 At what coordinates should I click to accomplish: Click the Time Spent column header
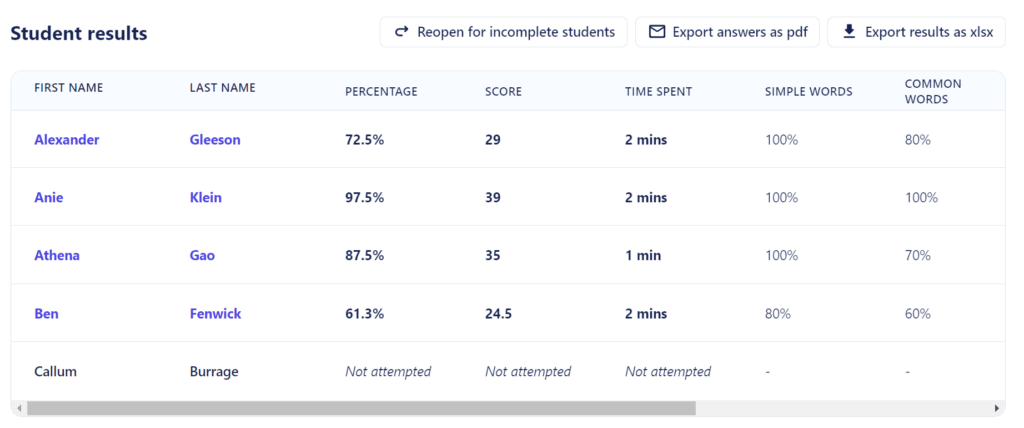pyautogui.click(x=658, y=92)
